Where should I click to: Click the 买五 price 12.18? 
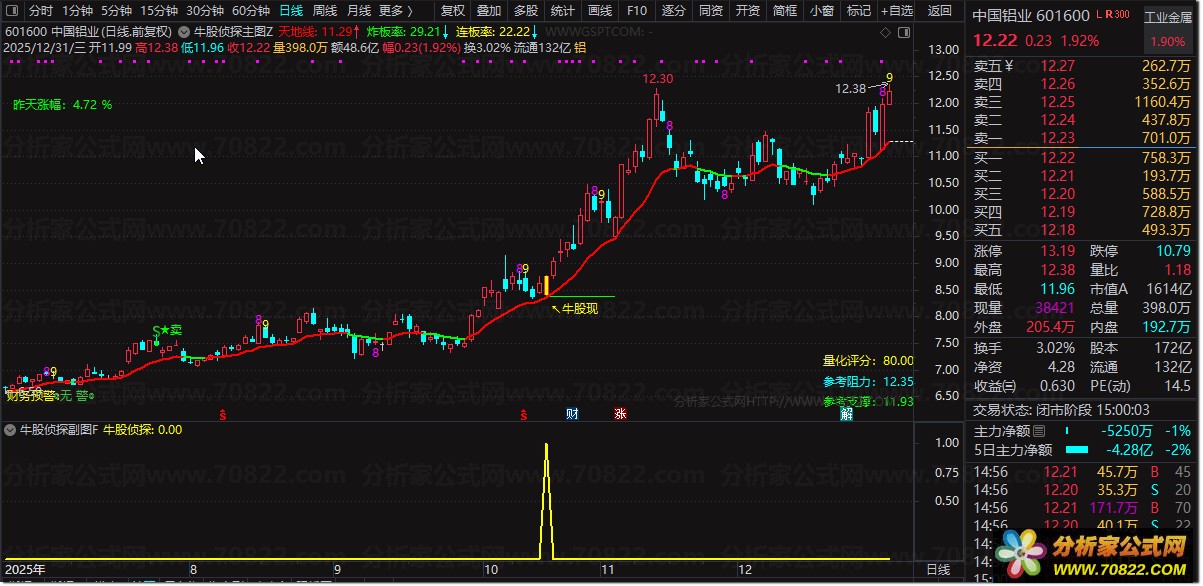coord(1058,231)
